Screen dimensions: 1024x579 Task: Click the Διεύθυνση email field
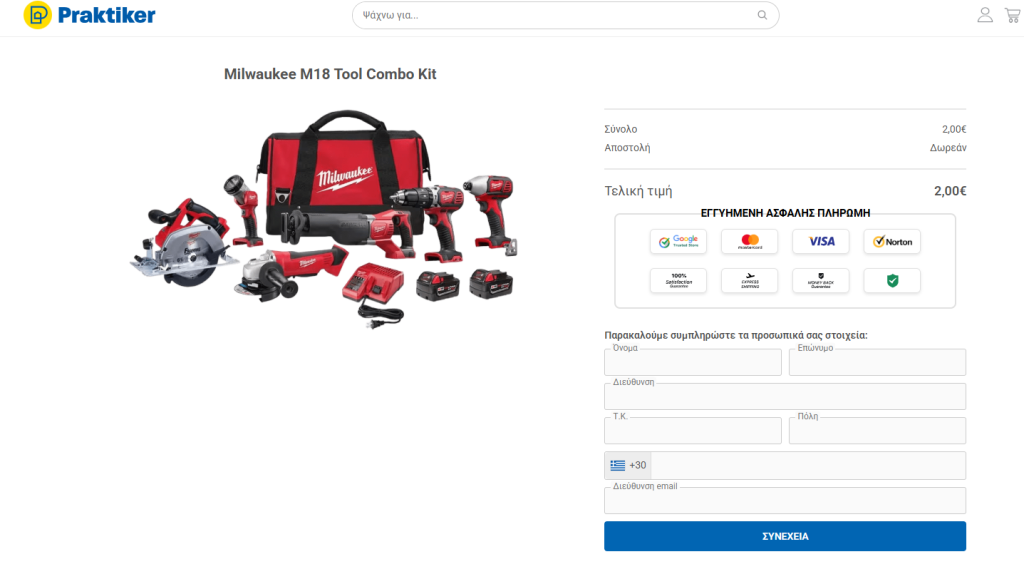pos(785,501)
